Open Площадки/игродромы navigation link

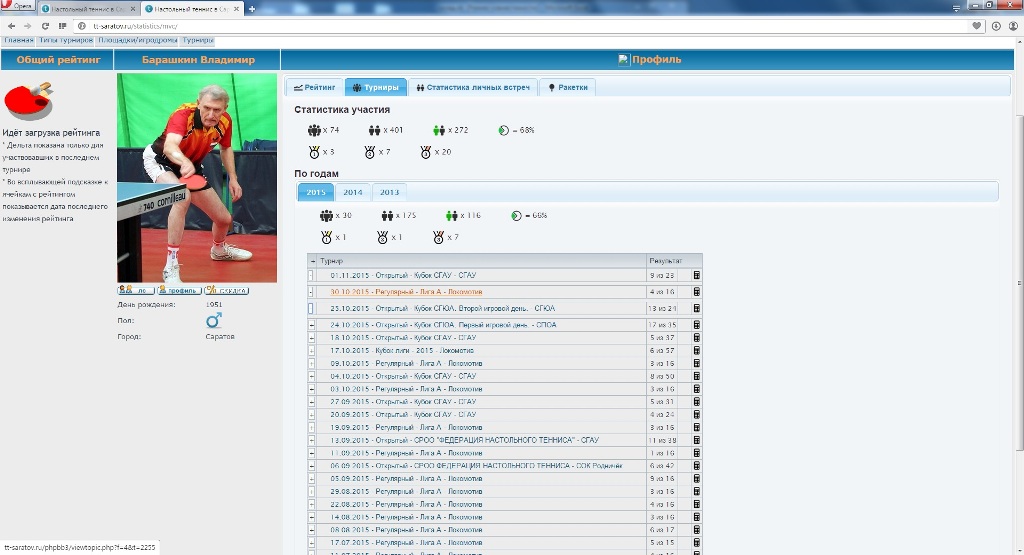pyautogui.click(x=137, y=40)
